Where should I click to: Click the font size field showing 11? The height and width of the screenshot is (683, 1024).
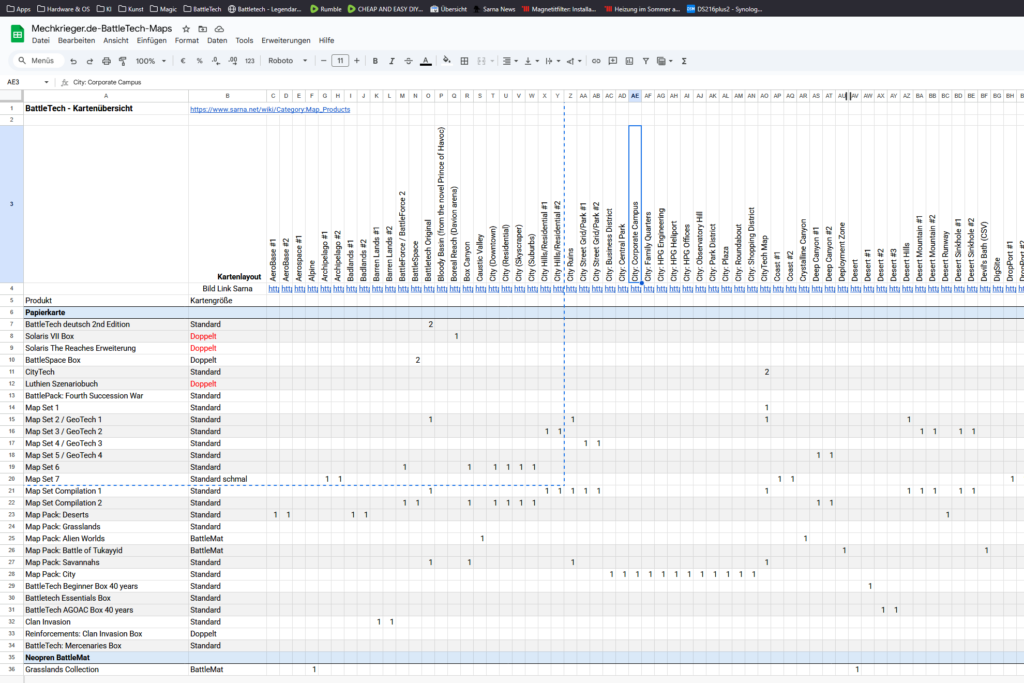tap(340, 61)
